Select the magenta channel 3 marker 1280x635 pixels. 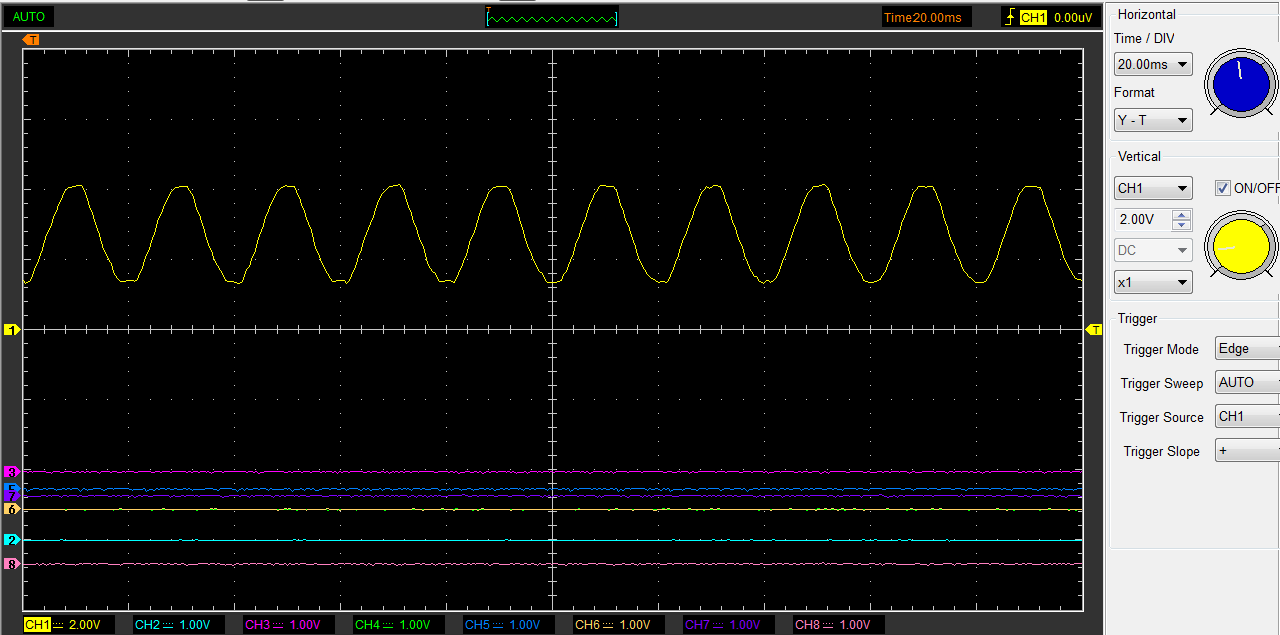(x=12, y=471)
